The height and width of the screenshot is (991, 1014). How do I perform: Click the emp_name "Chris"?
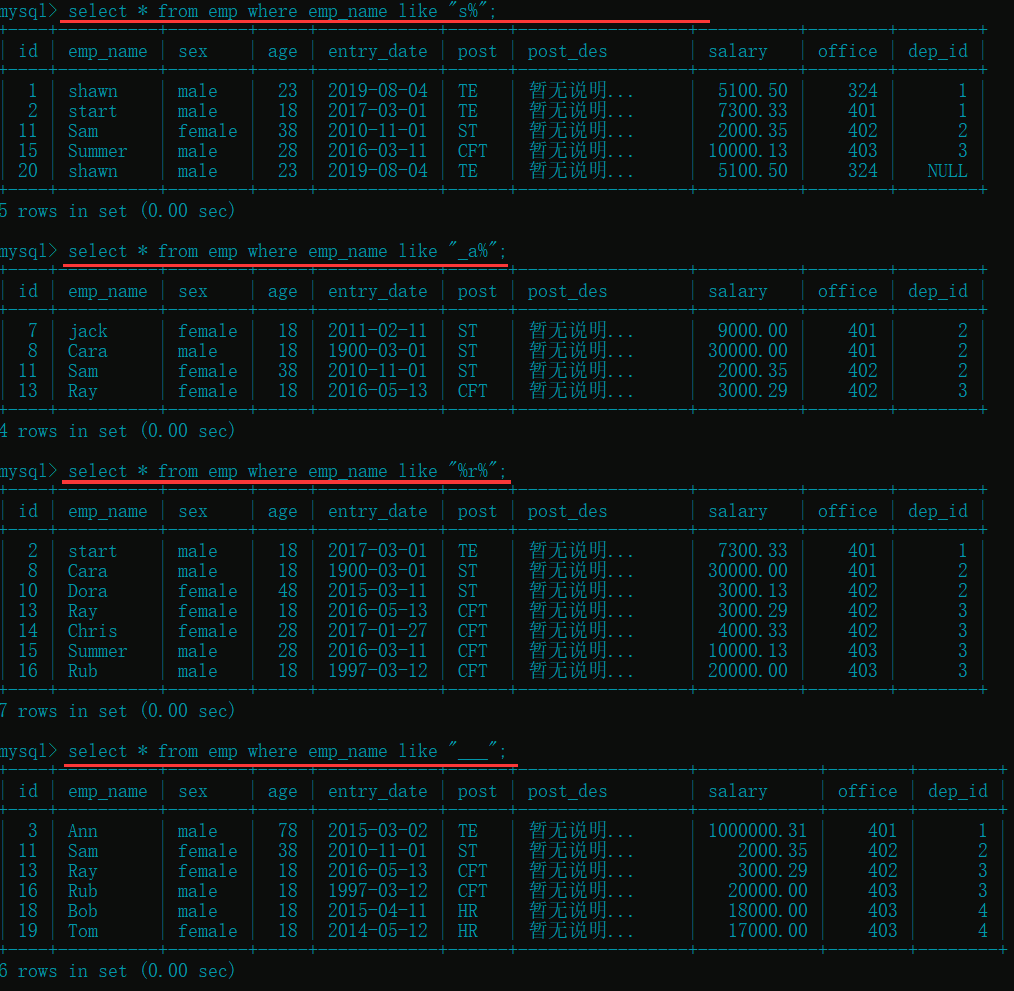92,631
